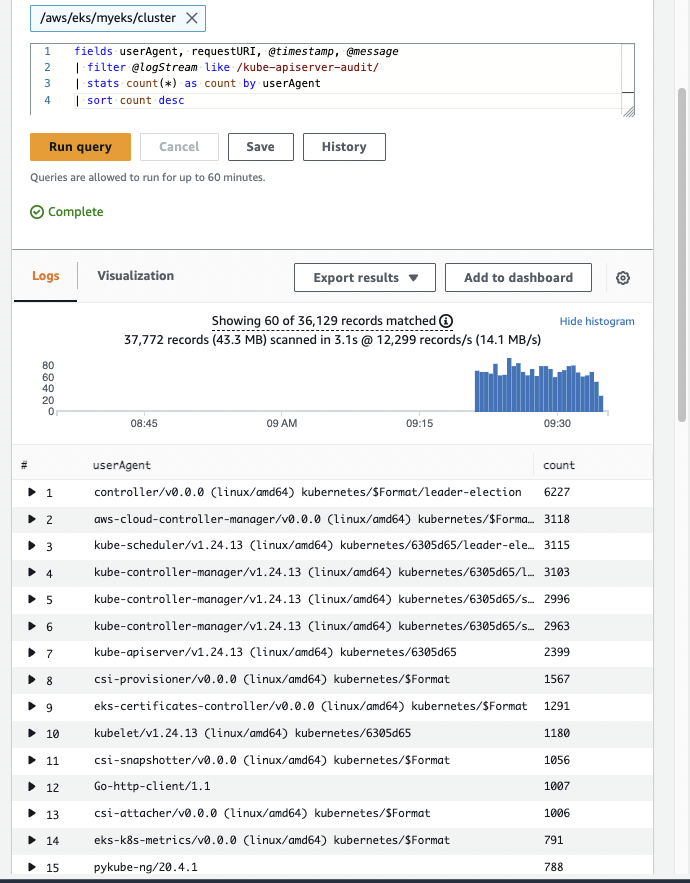Switch to the Logs tab
This screenshot has width=690, height=883.
pyautogui.click(x=46, y=276)
